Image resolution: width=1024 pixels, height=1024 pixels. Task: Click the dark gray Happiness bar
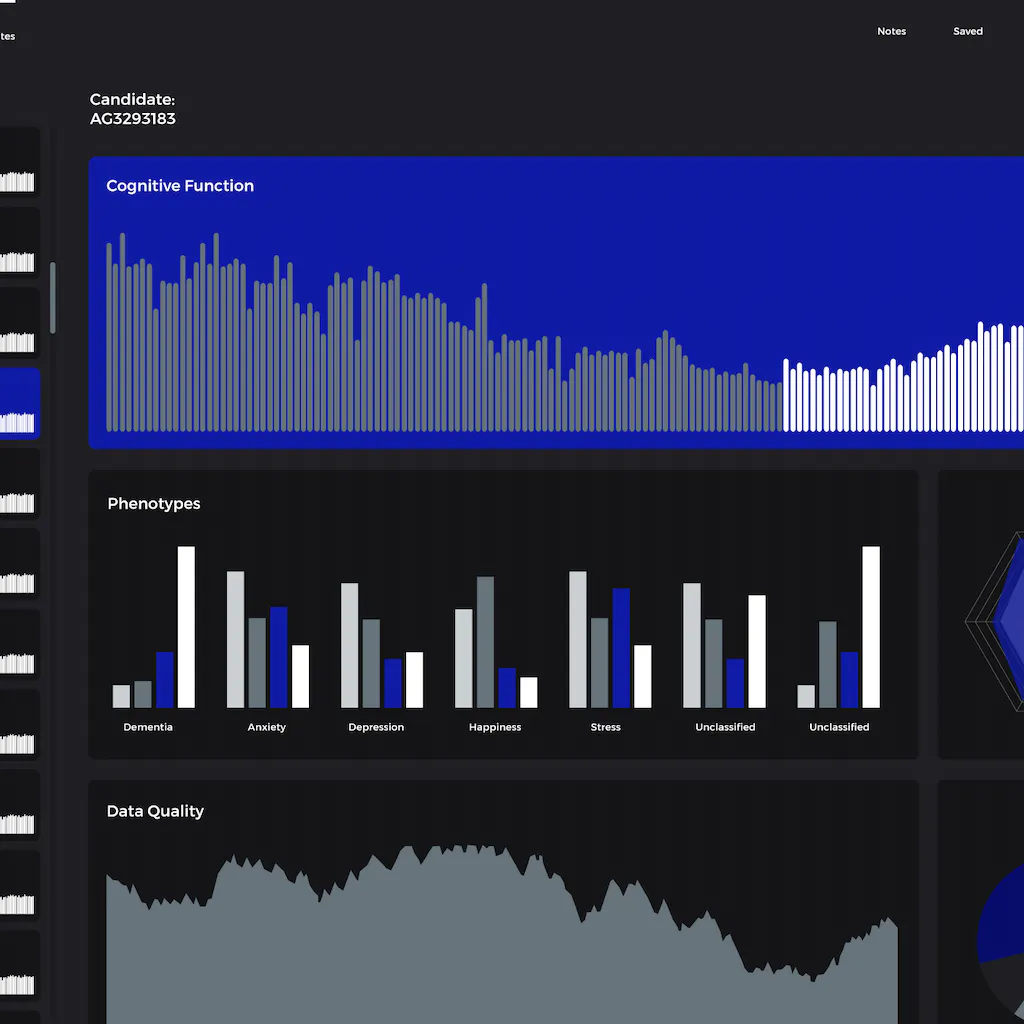tap(485, 642)
